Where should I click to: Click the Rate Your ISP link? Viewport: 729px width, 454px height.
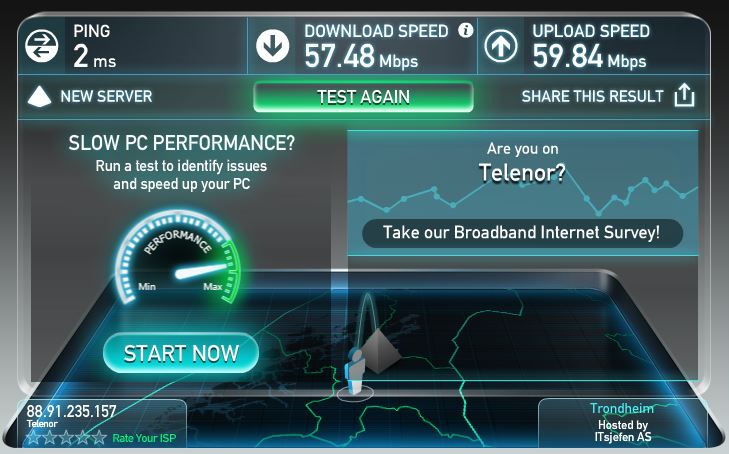144,438
